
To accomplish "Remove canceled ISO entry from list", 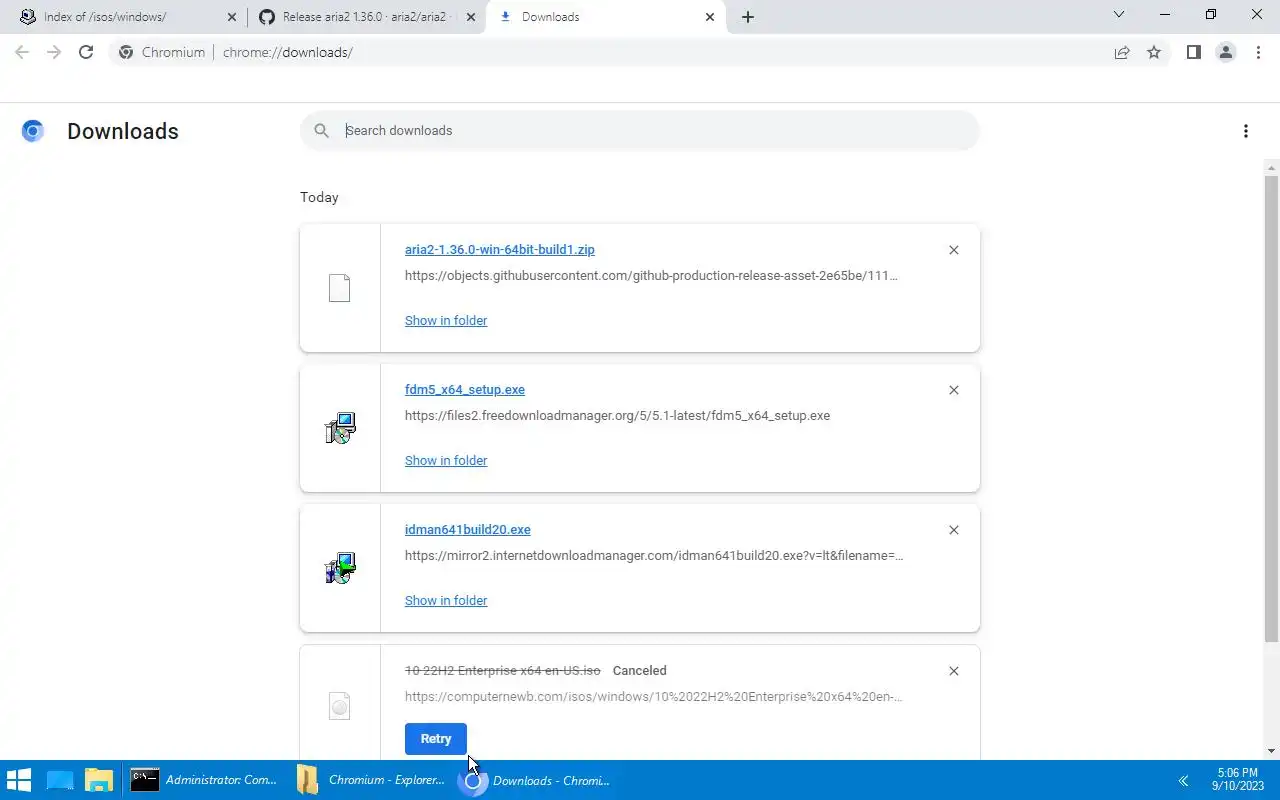I will [953, 671].
